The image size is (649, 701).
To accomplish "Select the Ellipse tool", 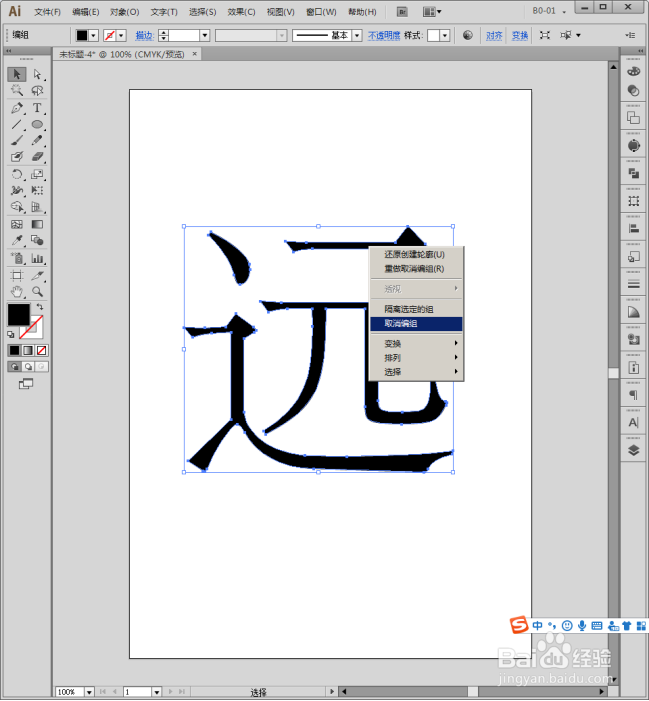I will tap(37, 124).
